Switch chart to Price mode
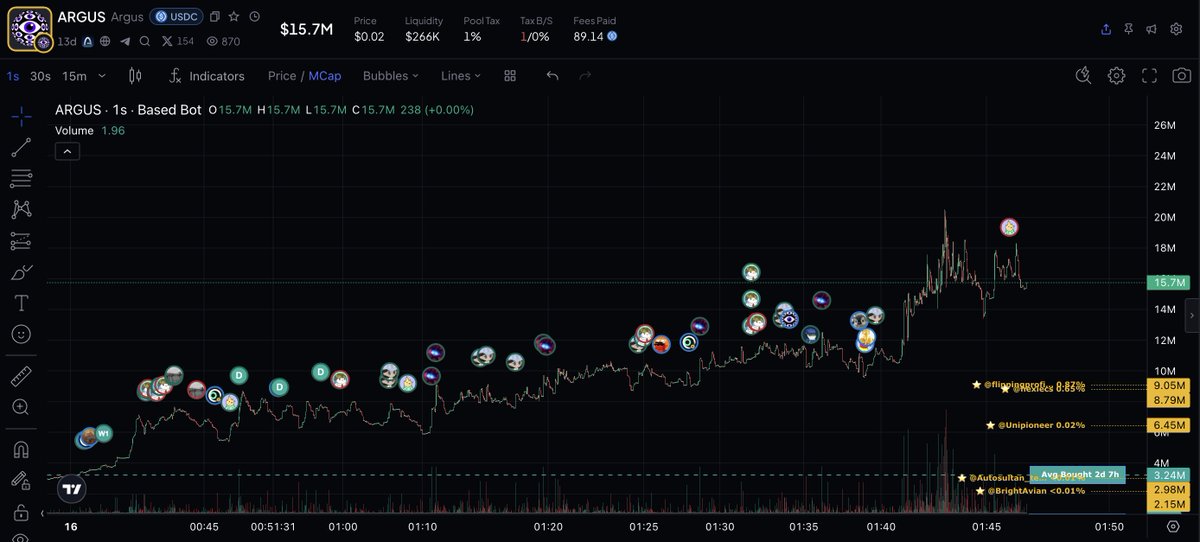The image size is (1200, 542). pyautogui.click(x=281, y=76)
